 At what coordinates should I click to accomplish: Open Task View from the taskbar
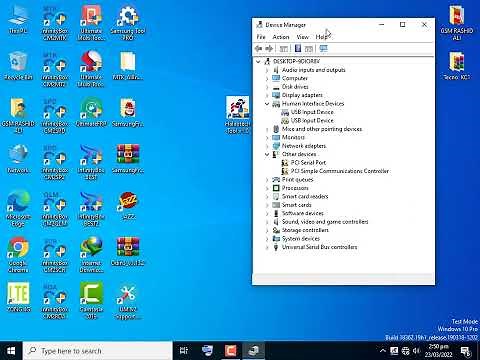click(184, 351)
